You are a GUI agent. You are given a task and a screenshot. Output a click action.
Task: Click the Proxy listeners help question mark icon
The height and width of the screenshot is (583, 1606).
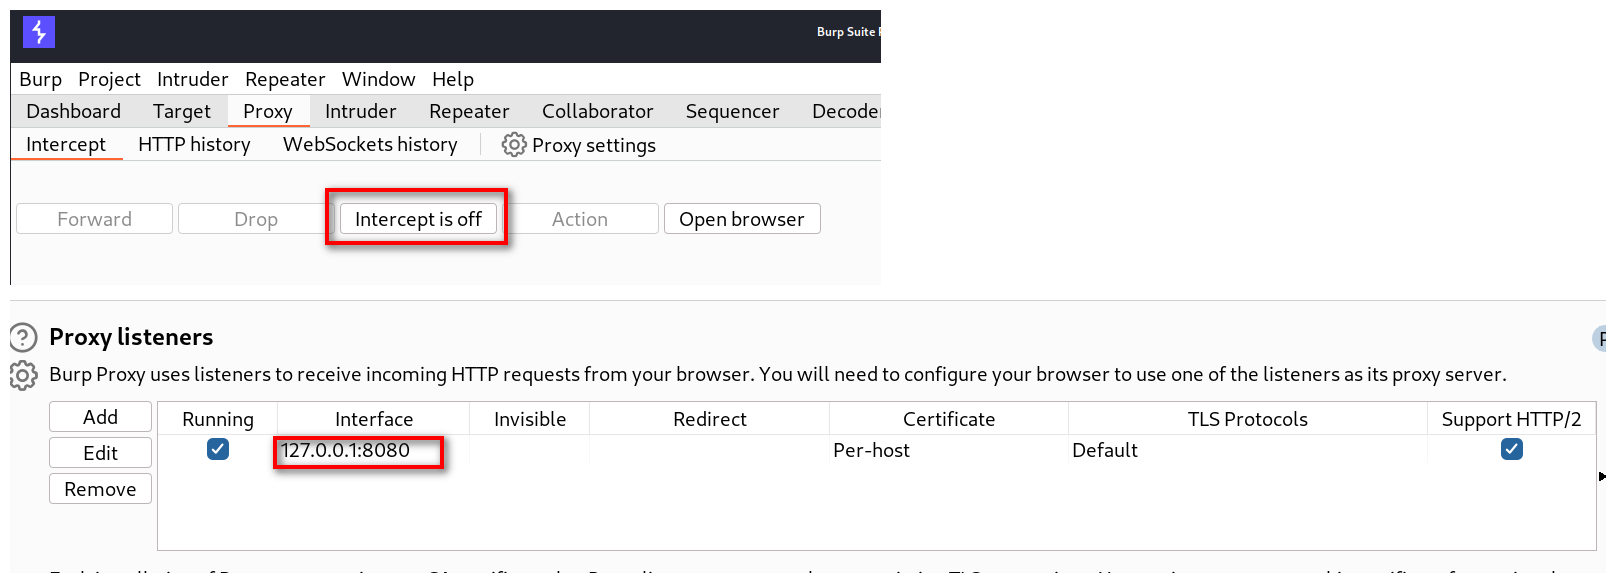(24, 337)
